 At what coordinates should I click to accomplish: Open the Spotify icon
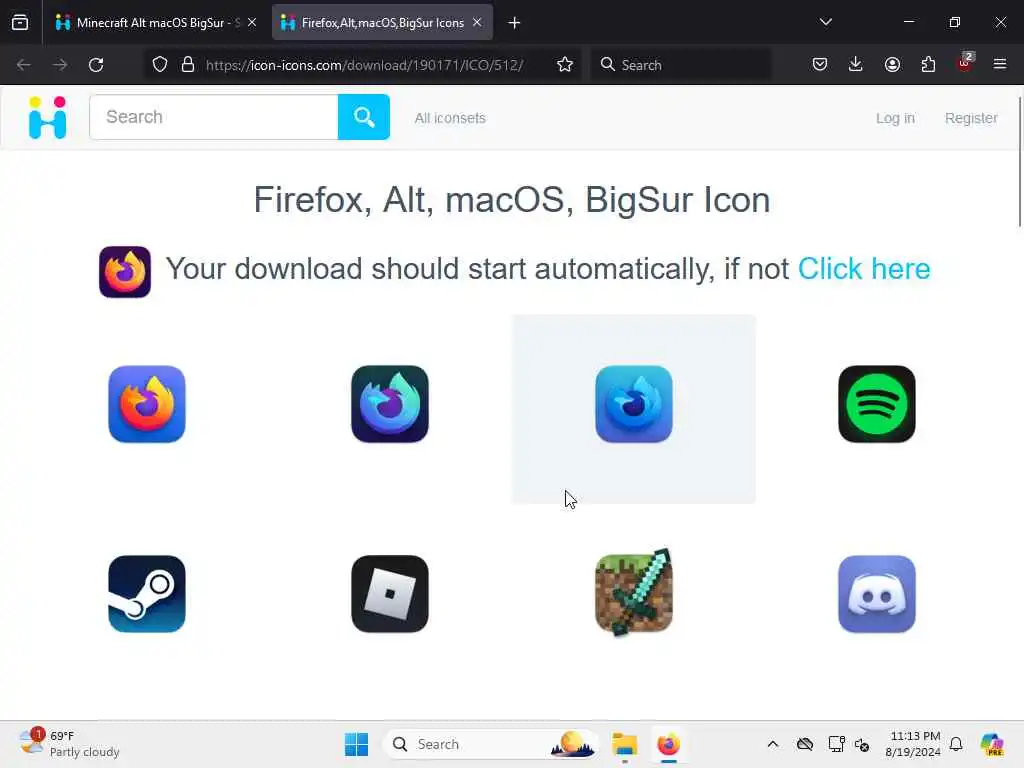click(x=876, y=404)
